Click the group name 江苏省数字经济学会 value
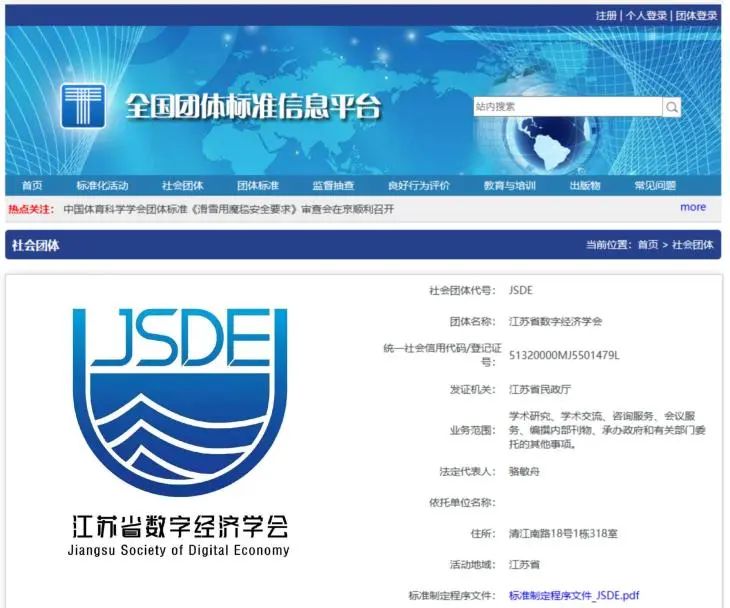Image resolution: width=730 pixels, height=608 pixels. (x=555, y=322)
